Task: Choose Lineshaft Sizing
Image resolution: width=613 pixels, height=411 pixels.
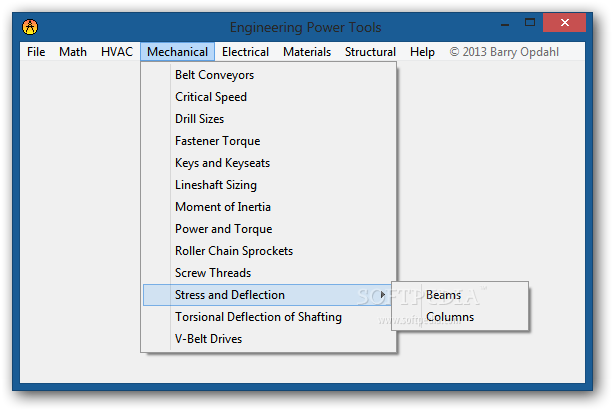Action: pyautogui.click(x=269, y=185)
